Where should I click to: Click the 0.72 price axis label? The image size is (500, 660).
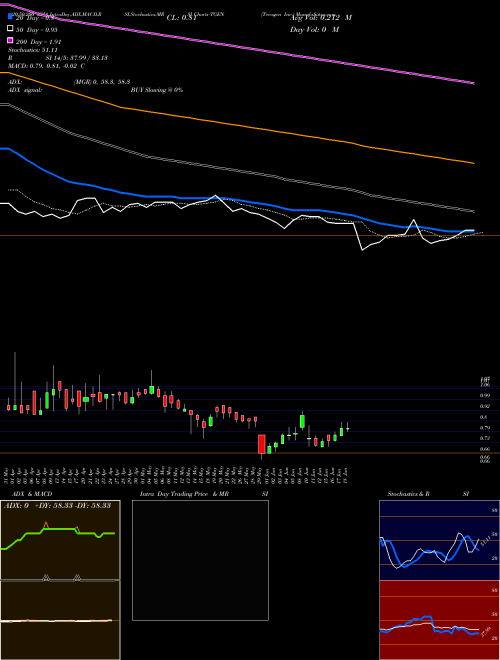point(484,438)
